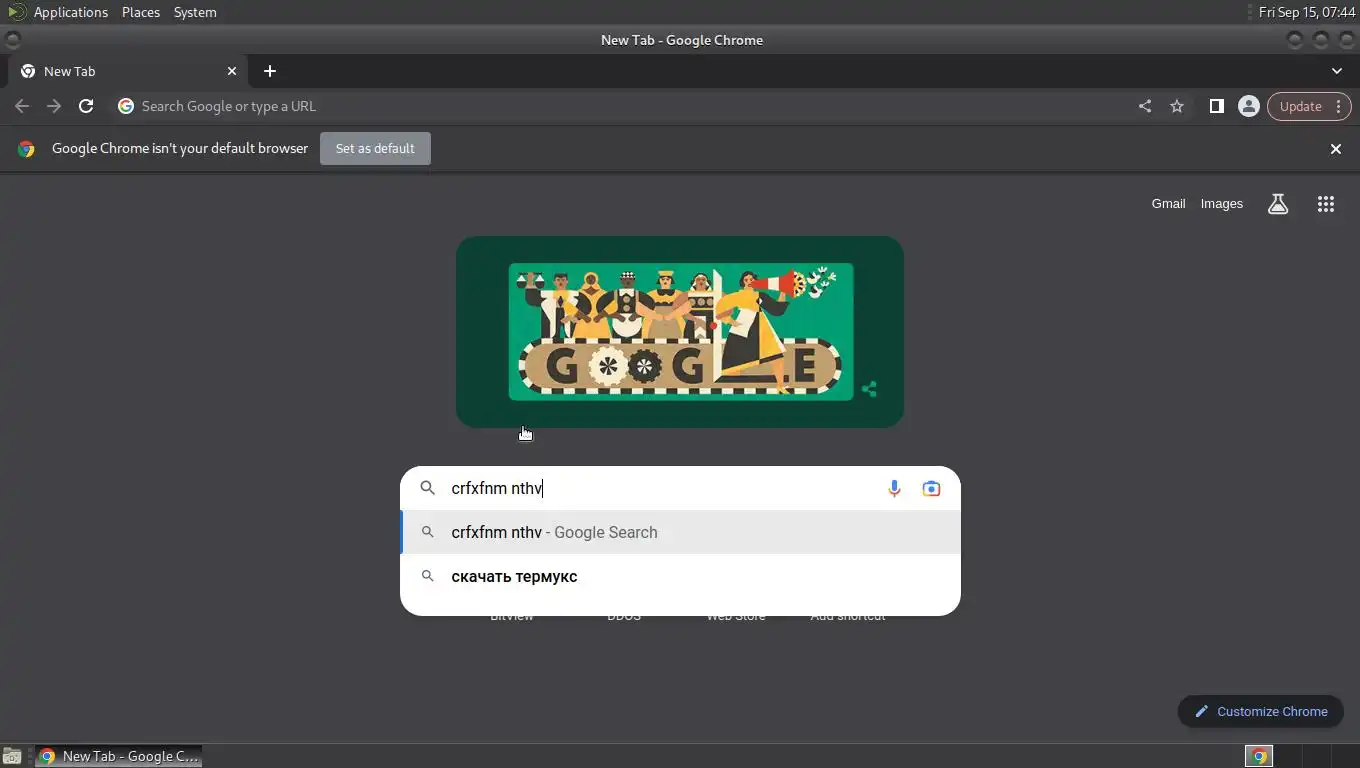Open the System menu
Screen dimensions: 1360x768
coord(195,12)
